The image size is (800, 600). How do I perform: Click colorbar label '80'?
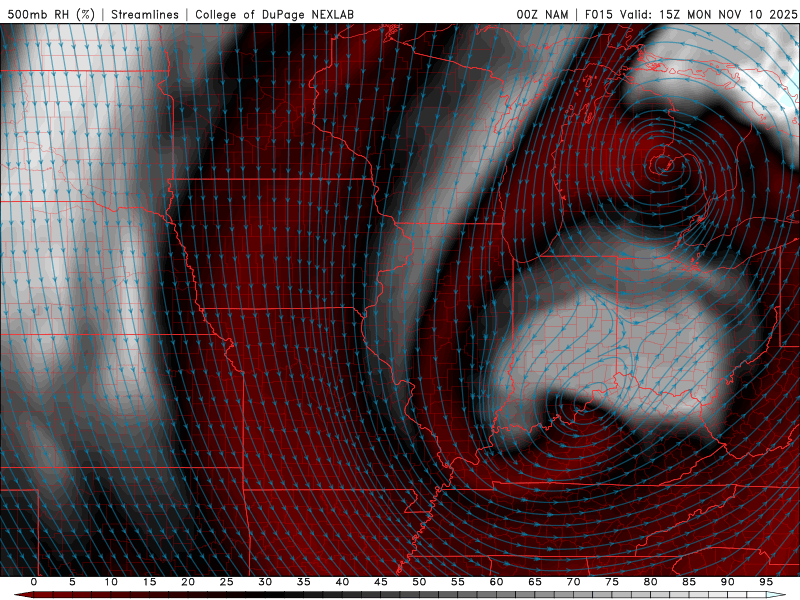pos(650,582)
